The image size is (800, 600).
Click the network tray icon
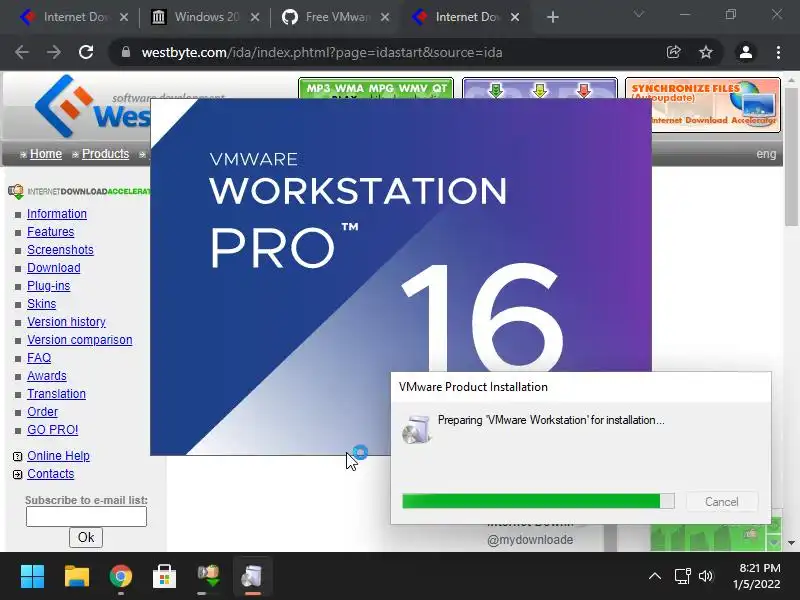pyautogui.click(x=682, y=577)
